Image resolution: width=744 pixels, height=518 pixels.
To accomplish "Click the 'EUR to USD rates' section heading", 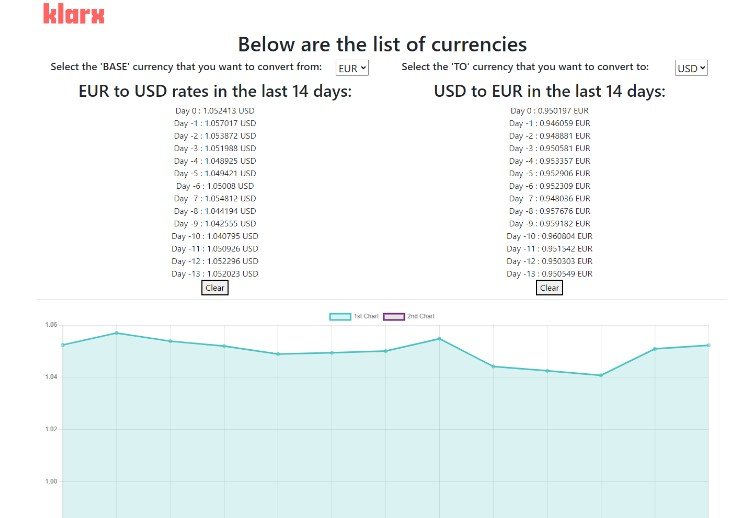I will pos(215,92).
